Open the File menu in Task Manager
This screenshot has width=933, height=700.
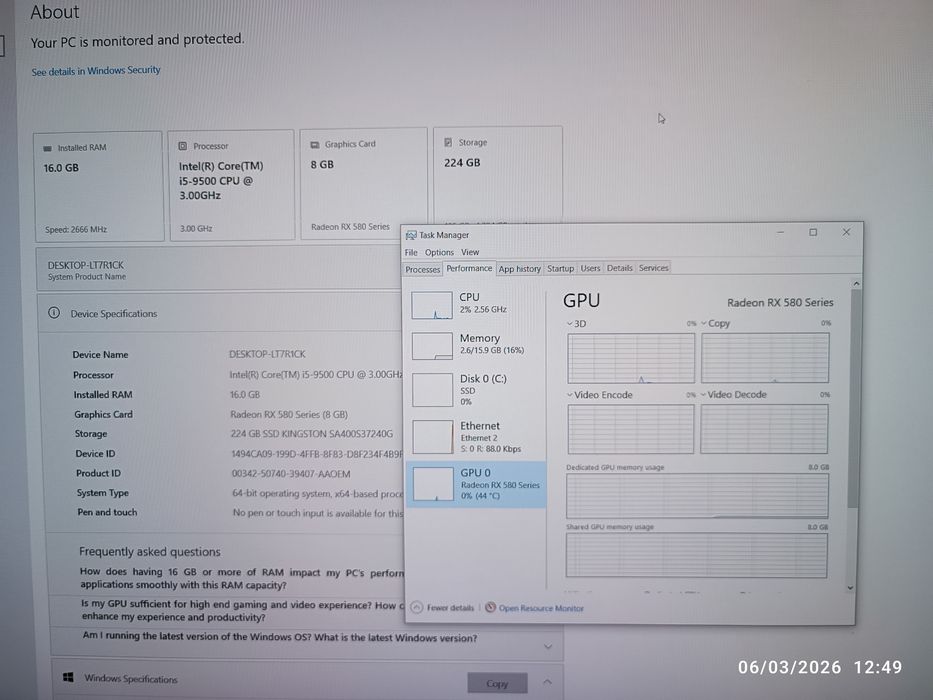point(411,252)
